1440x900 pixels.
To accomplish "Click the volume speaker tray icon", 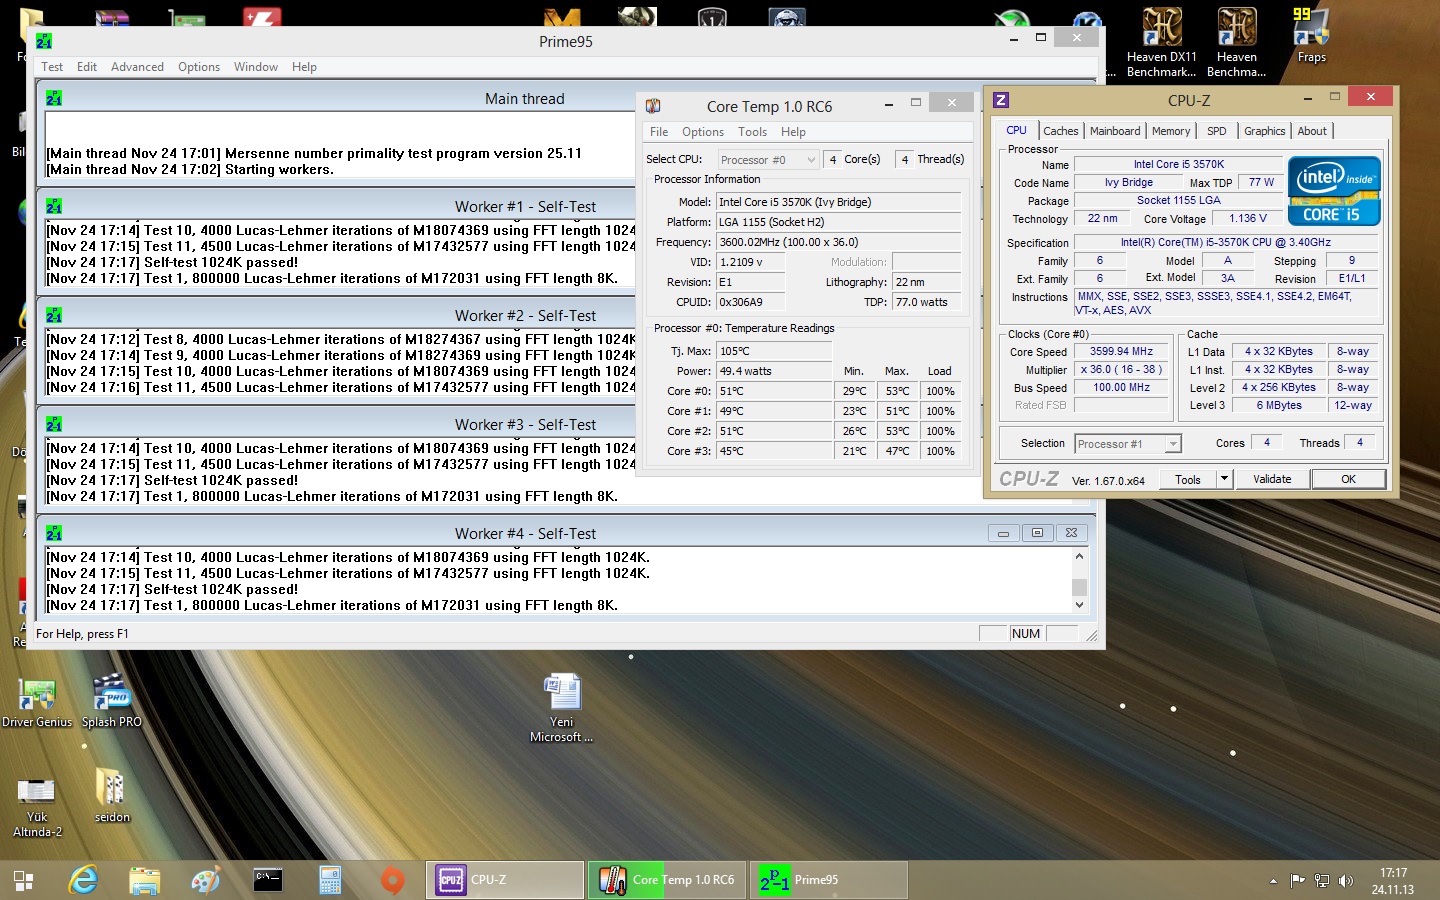I will click(1346, 881).
